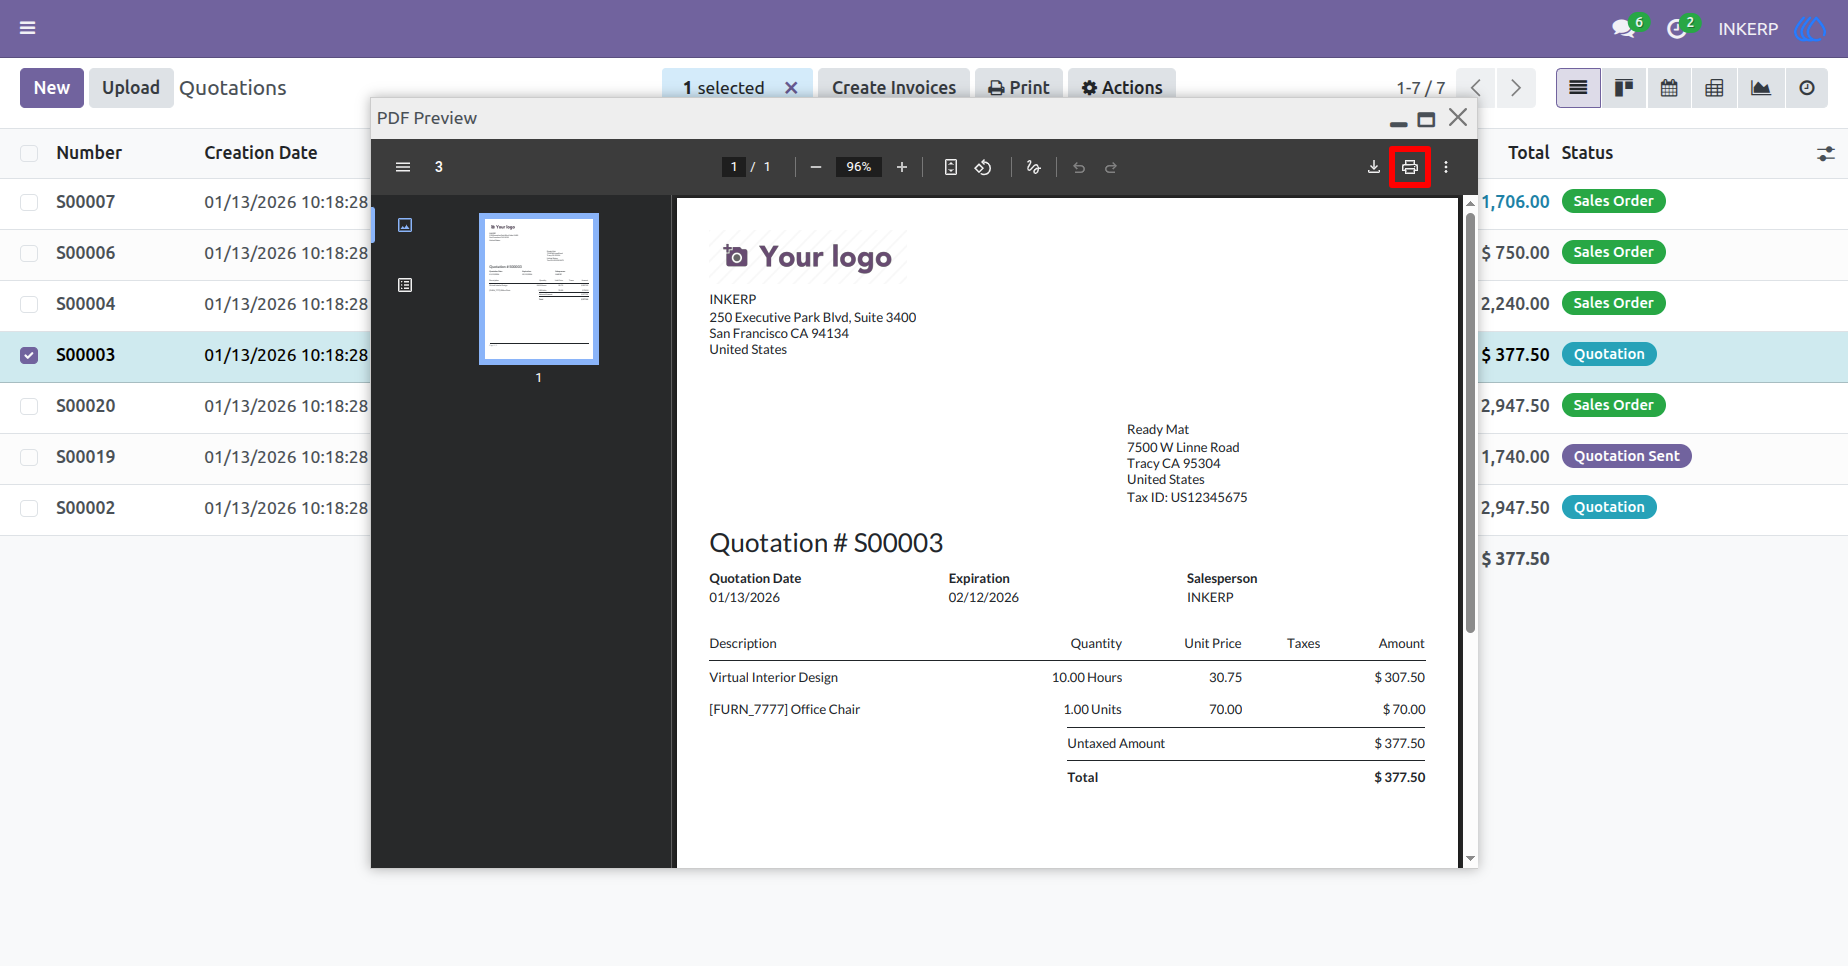
Task: Open the Actions dropdown menu
Action: click(x=1122, y=88)
